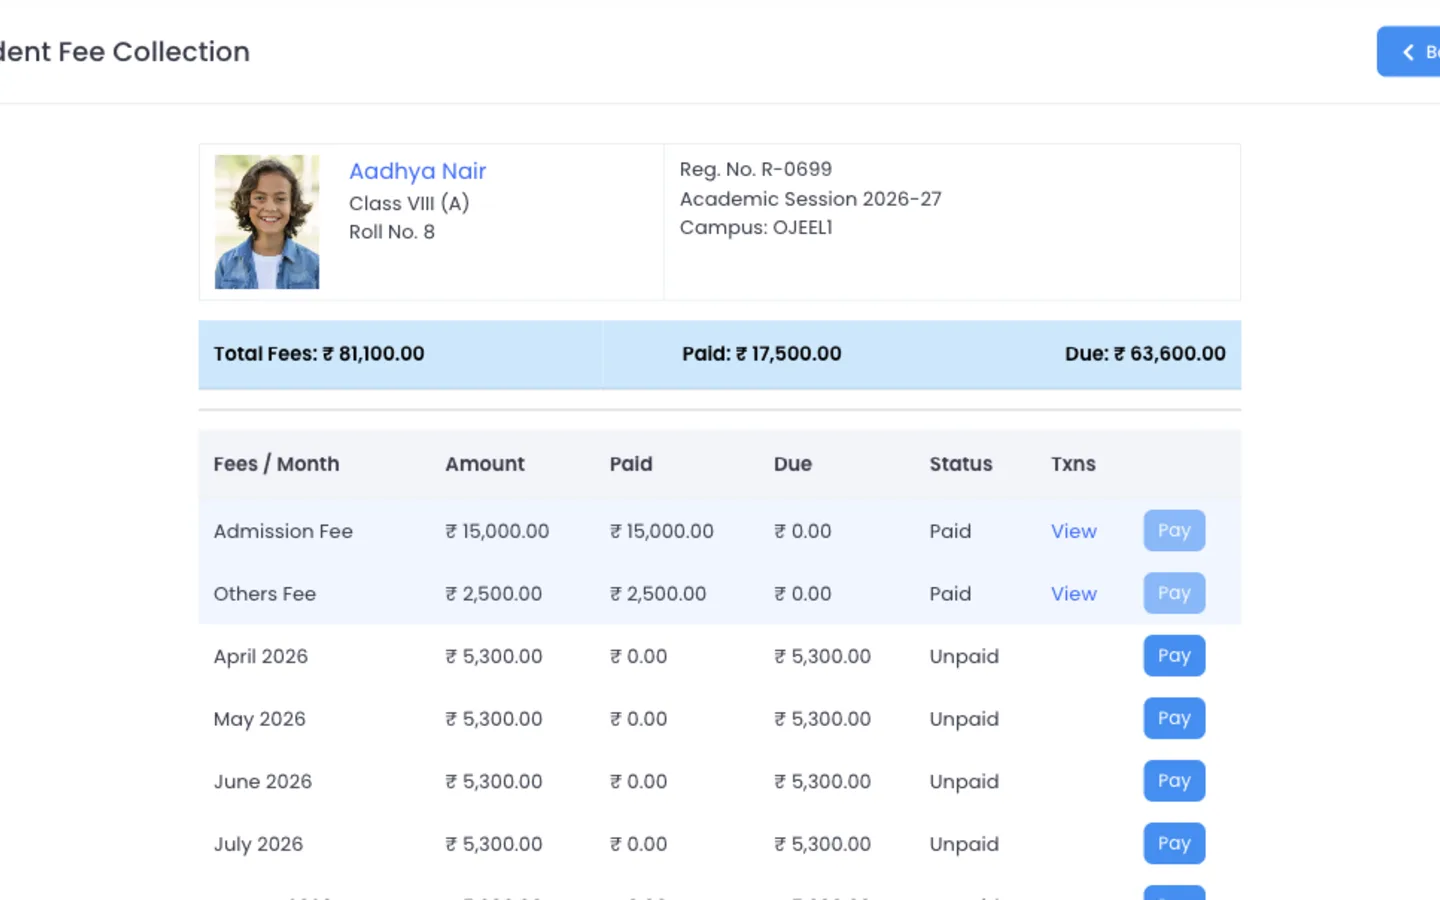Screen dimensions: 1440x900
Task: Click the 'July 2026' row label
Action: click(x=258, y=845)
